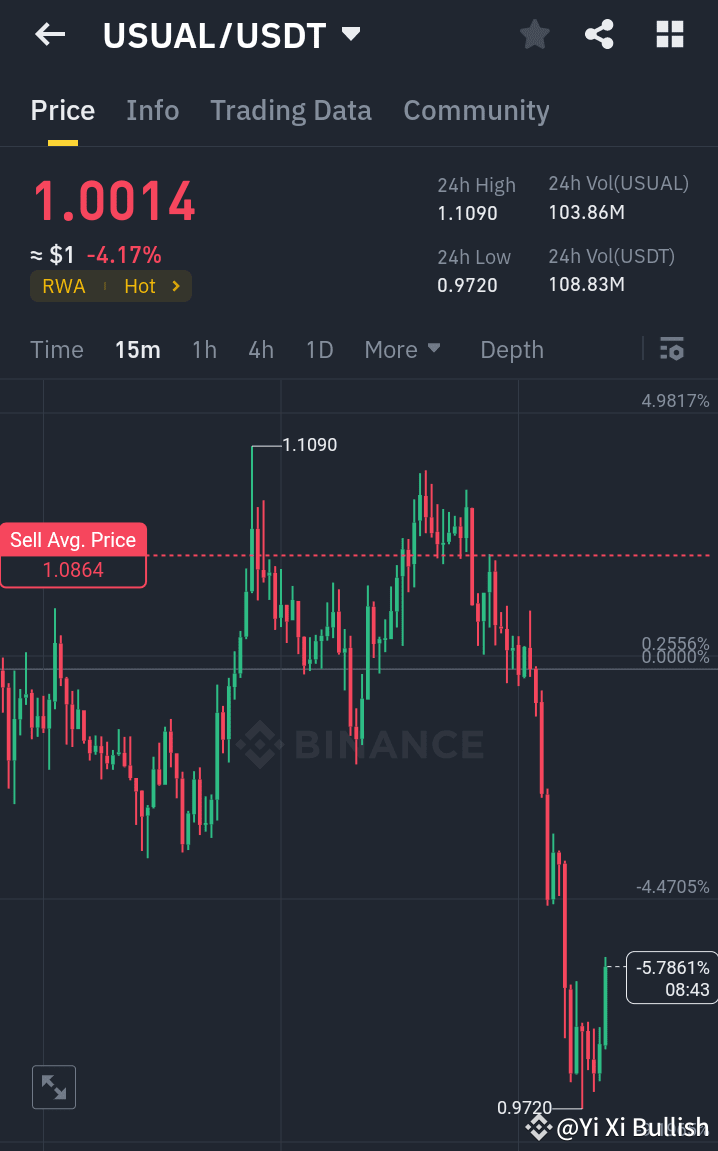Switch to the Trading Data tab

(290, 110)
